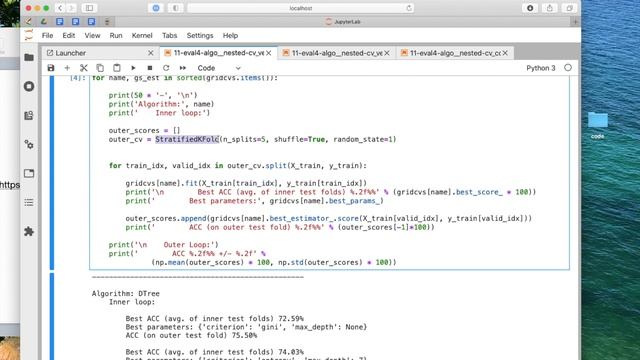Viewport: 640px width, 360px height.
Task: Click the np.mean(outer_scores) line
Action: coord(273,262)
